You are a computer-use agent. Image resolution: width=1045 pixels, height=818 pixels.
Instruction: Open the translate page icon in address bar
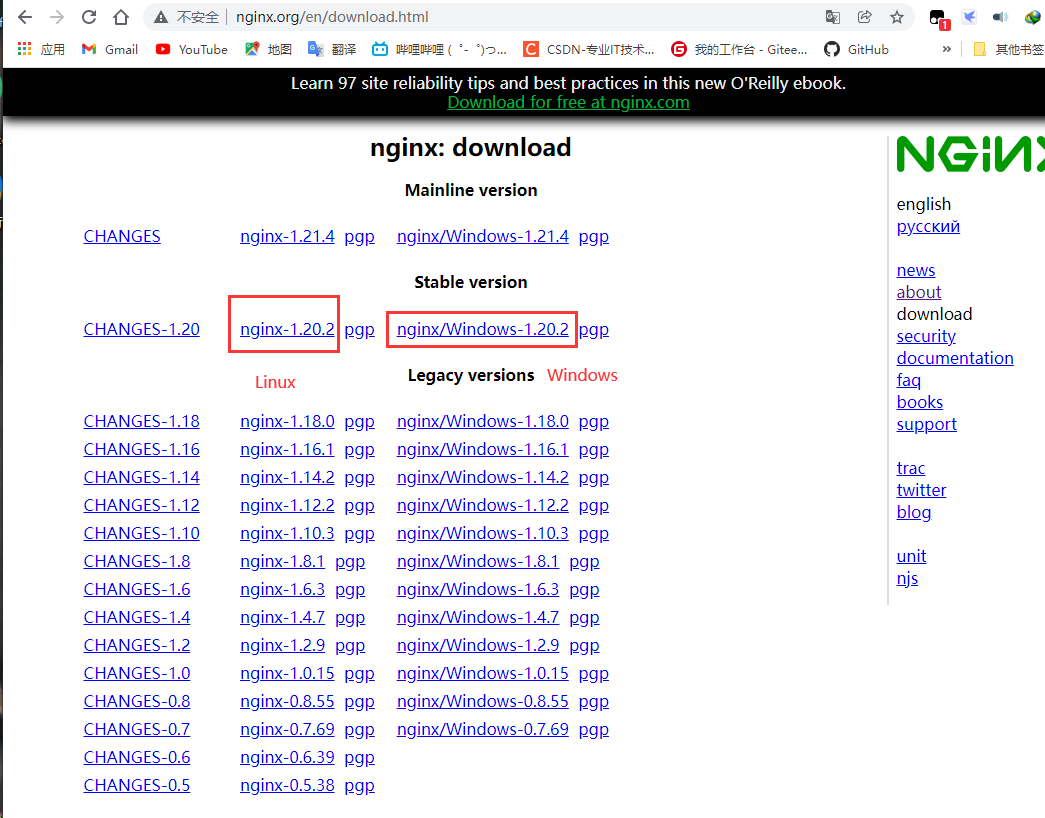(832, 17)
